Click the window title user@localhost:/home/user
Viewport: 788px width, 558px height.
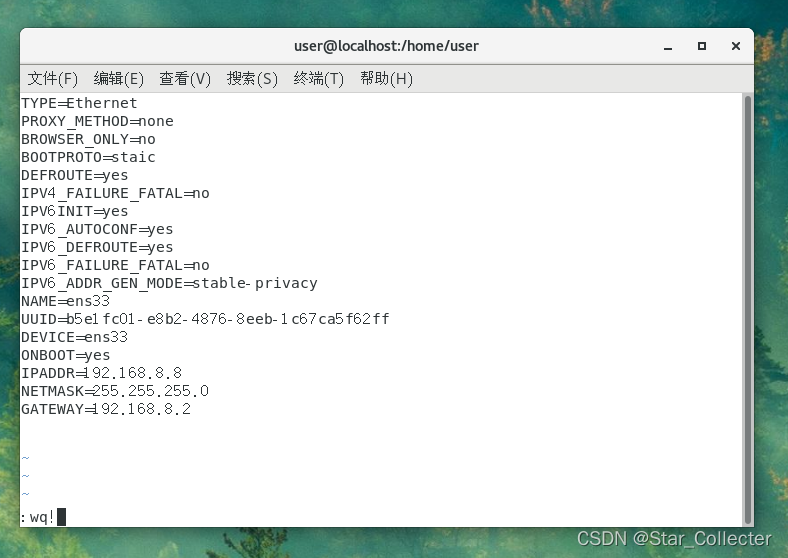click(x=386, y=46)
